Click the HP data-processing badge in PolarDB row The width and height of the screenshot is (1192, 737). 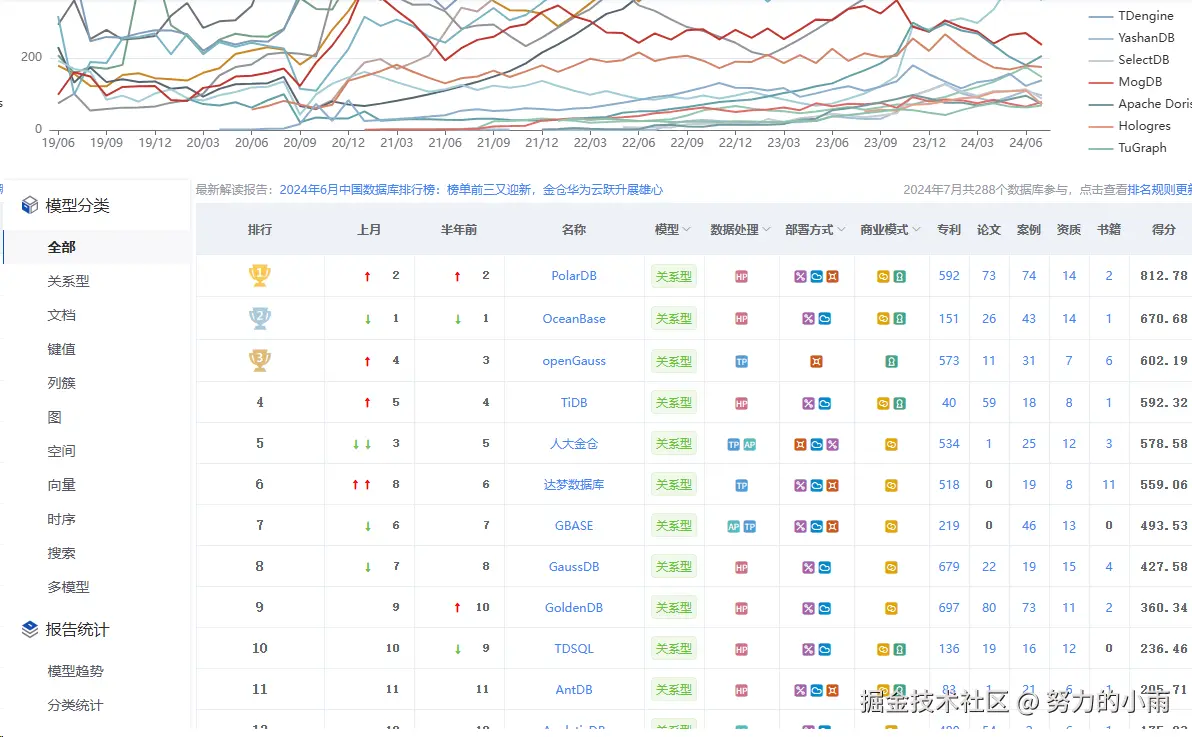tap(741, 277)
